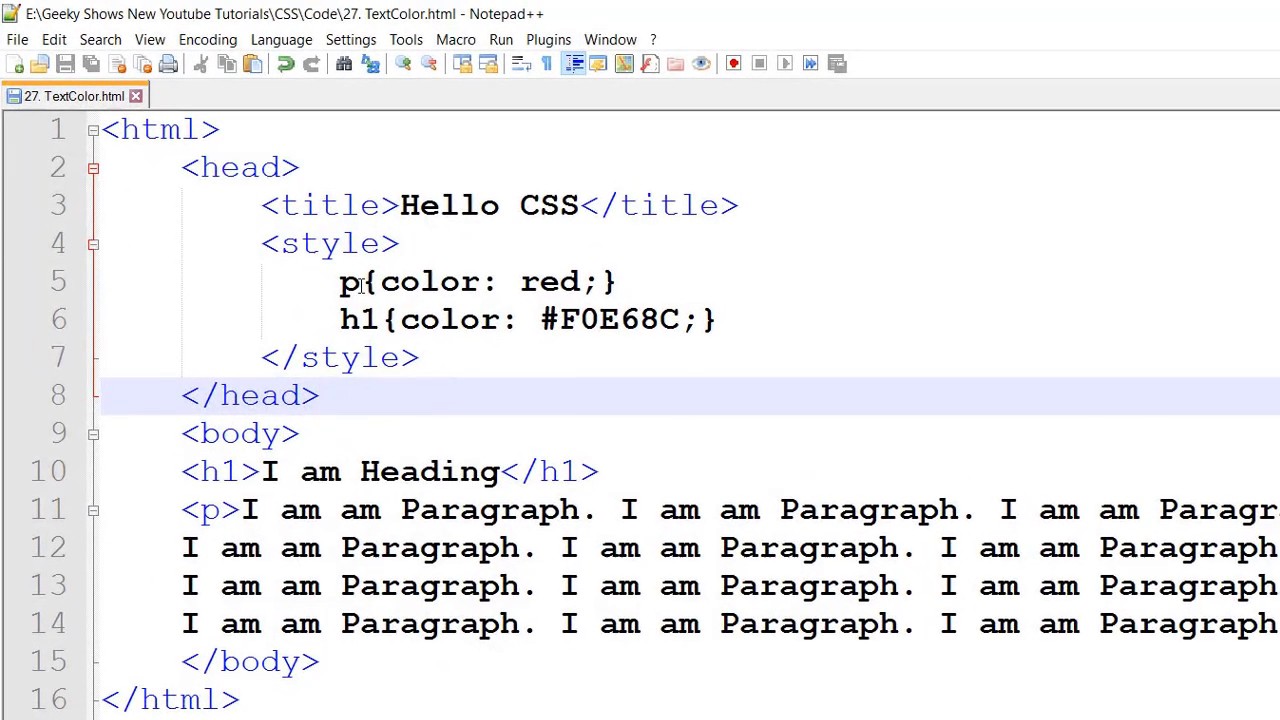Click the Cut scissors icon
1280x720 pixels.
coord(200,64)
